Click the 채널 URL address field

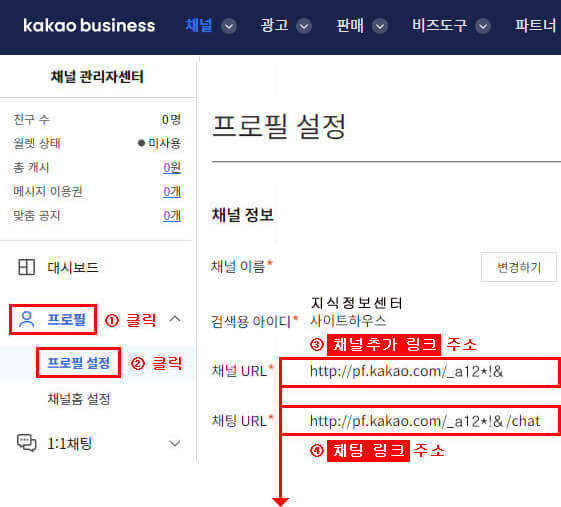click(x=420, y=372)
